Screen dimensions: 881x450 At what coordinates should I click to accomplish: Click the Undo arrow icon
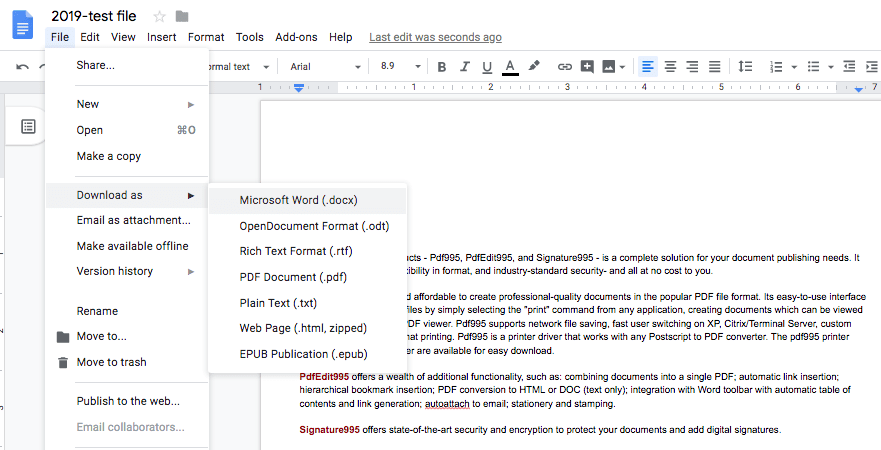22,67
